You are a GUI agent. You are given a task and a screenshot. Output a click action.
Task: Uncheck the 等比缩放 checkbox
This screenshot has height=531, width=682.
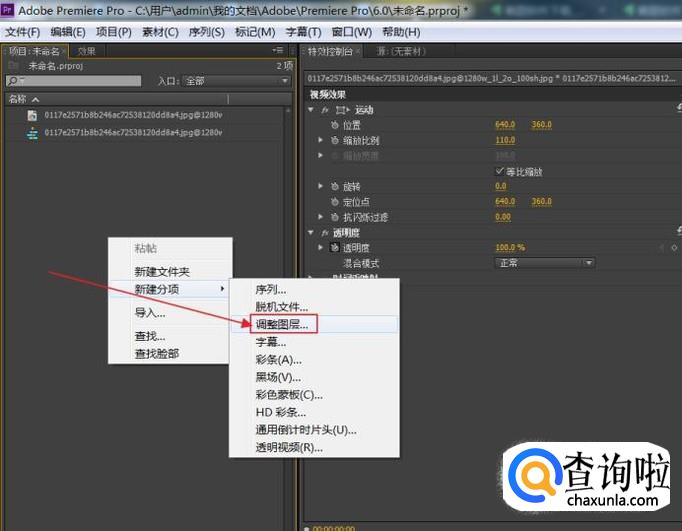pyautogui.click(x=499, y=171)
